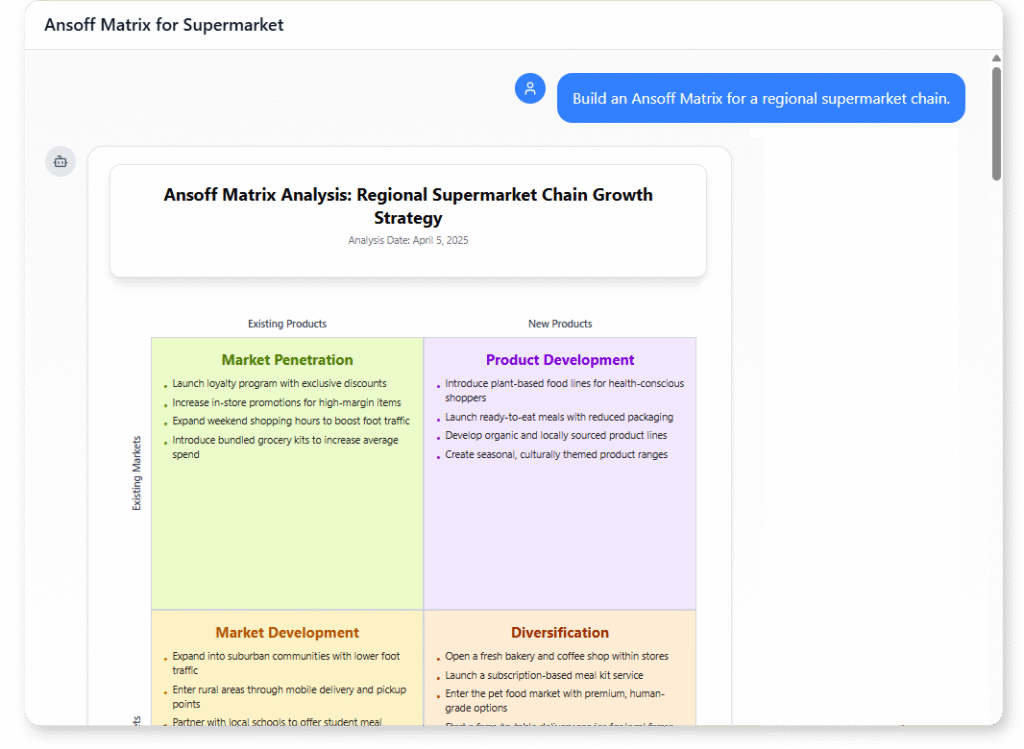Click the Diversification quadrant title
Image resolution: width=1024 pixels, height=749 pixels.
(560, 632)
